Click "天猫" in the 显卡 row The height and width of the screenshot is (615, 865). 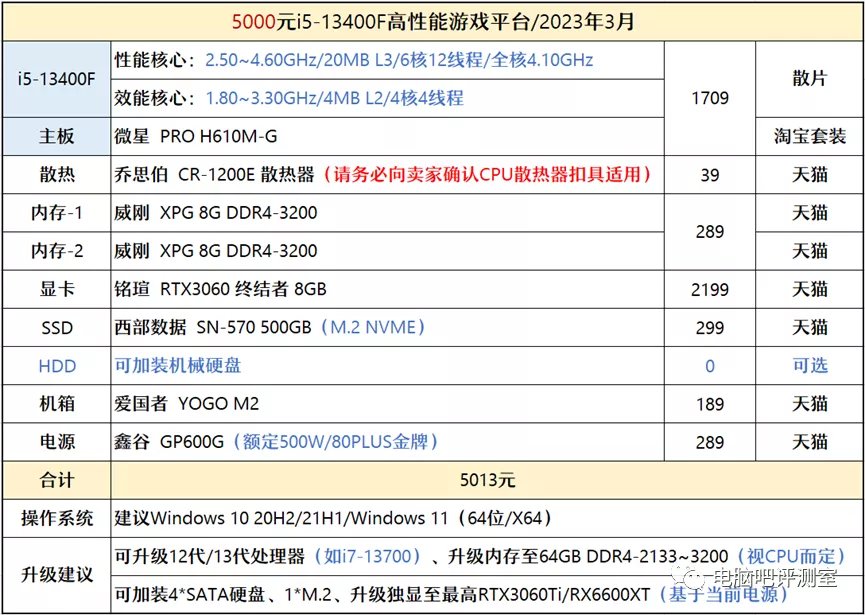809,289
